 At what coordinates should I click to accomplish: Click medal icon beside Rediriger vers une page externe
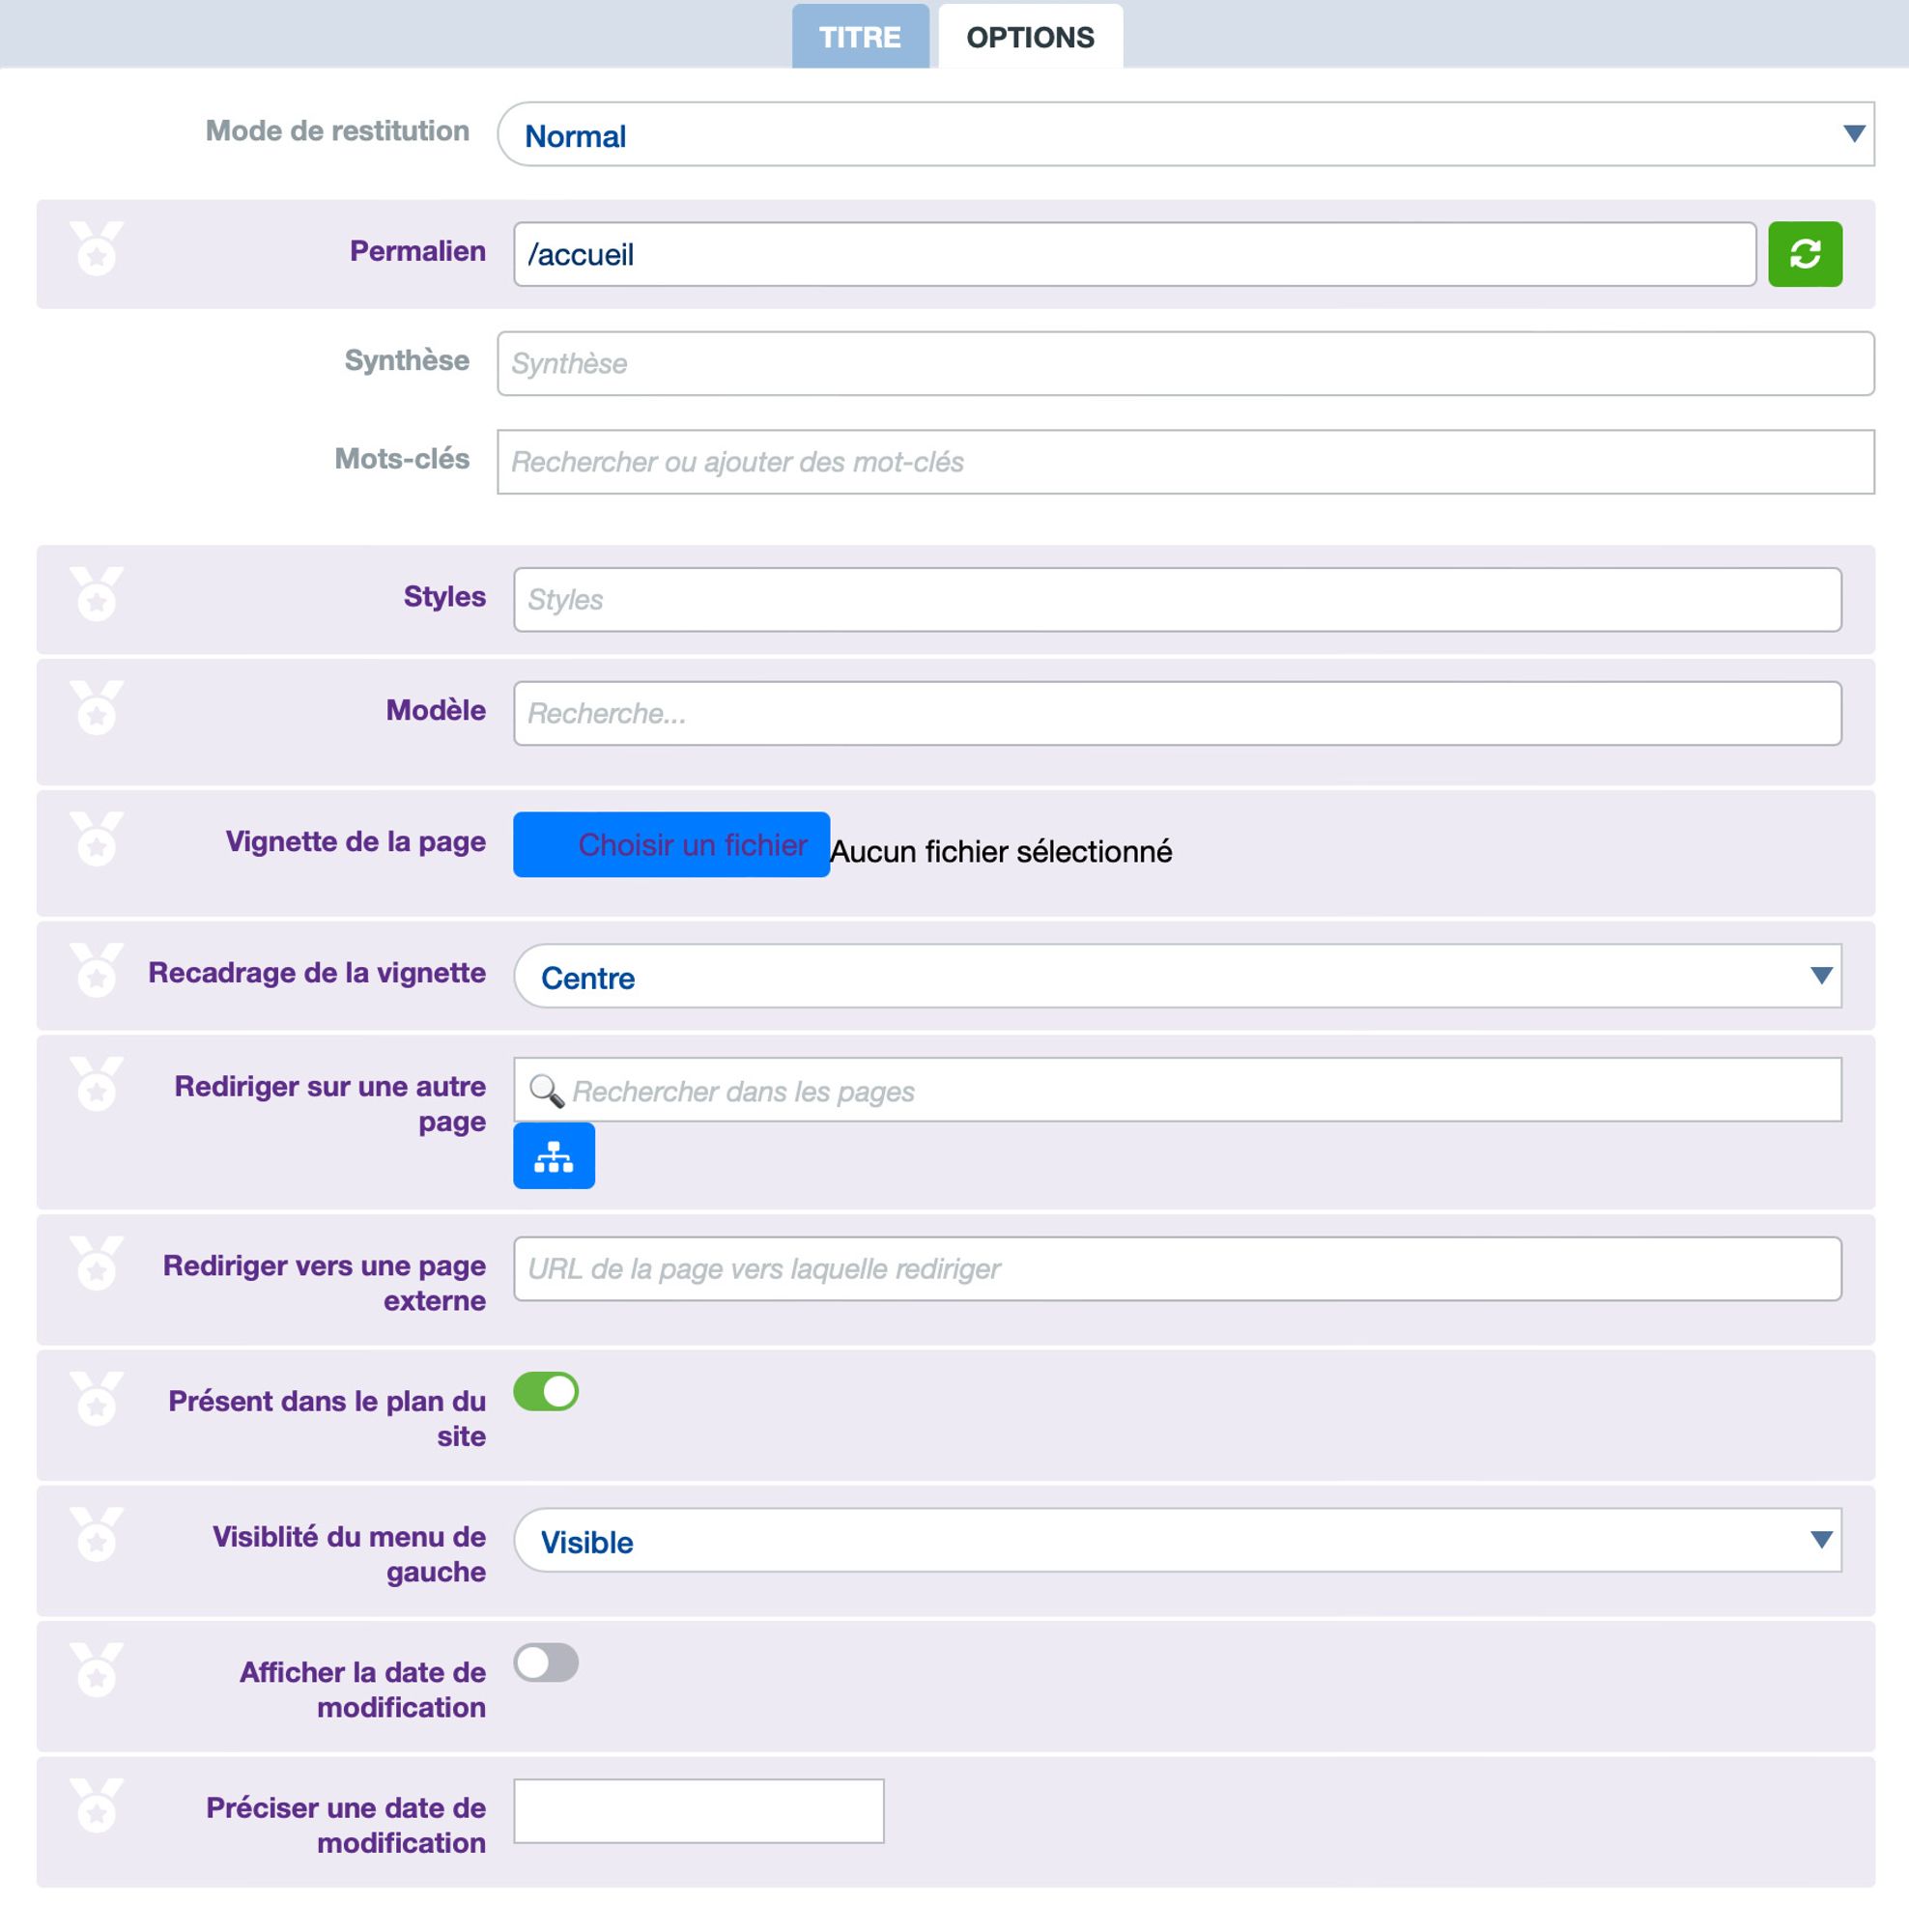(x=97, y=1263)
